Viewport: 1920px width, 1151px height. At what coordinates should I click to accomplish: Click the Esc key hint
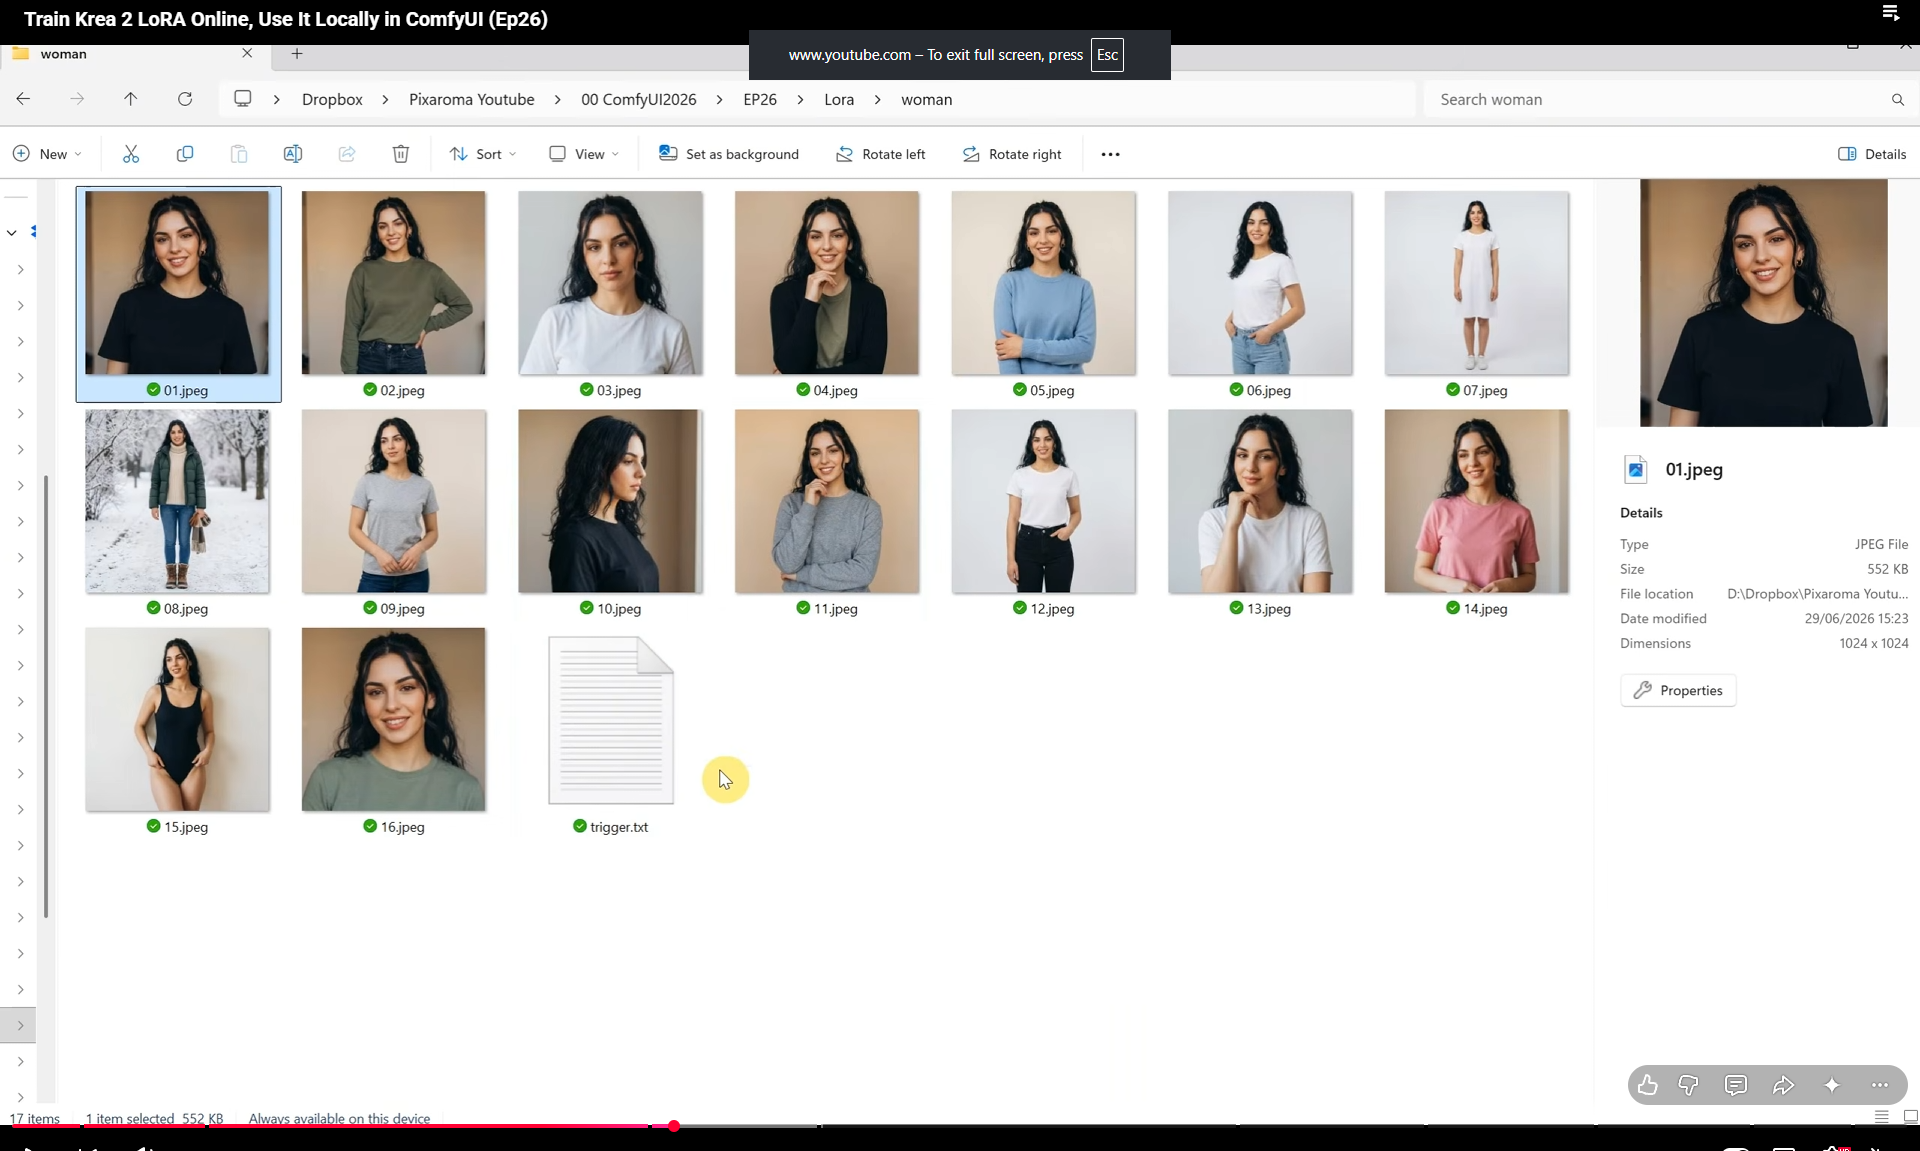click(1107, 55)
